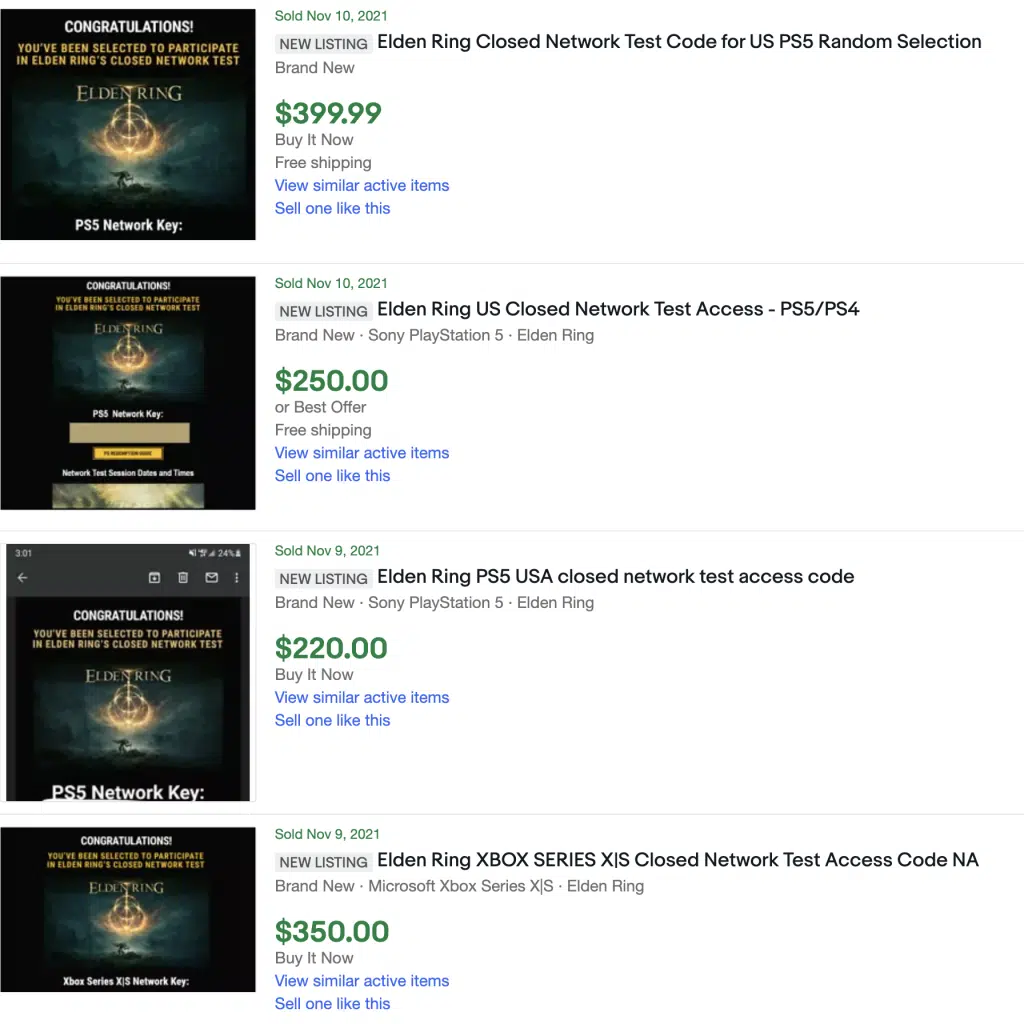Click 'Sell one like this' under the $220.00 listing
The height and width of the screenshot is (1024, 1024).
[x=332, y=721]
